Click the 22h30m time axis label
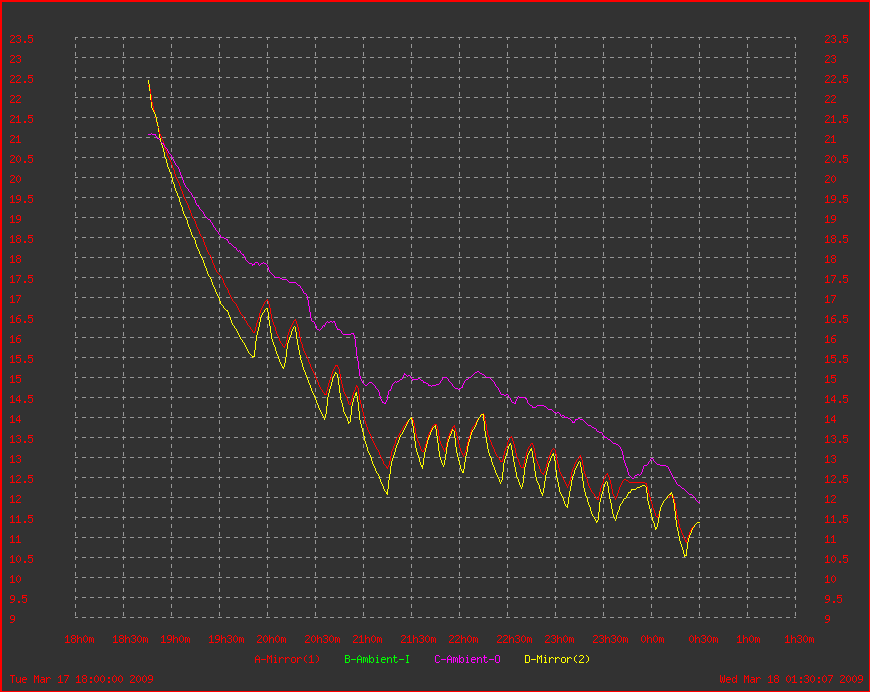 point(514,639)
